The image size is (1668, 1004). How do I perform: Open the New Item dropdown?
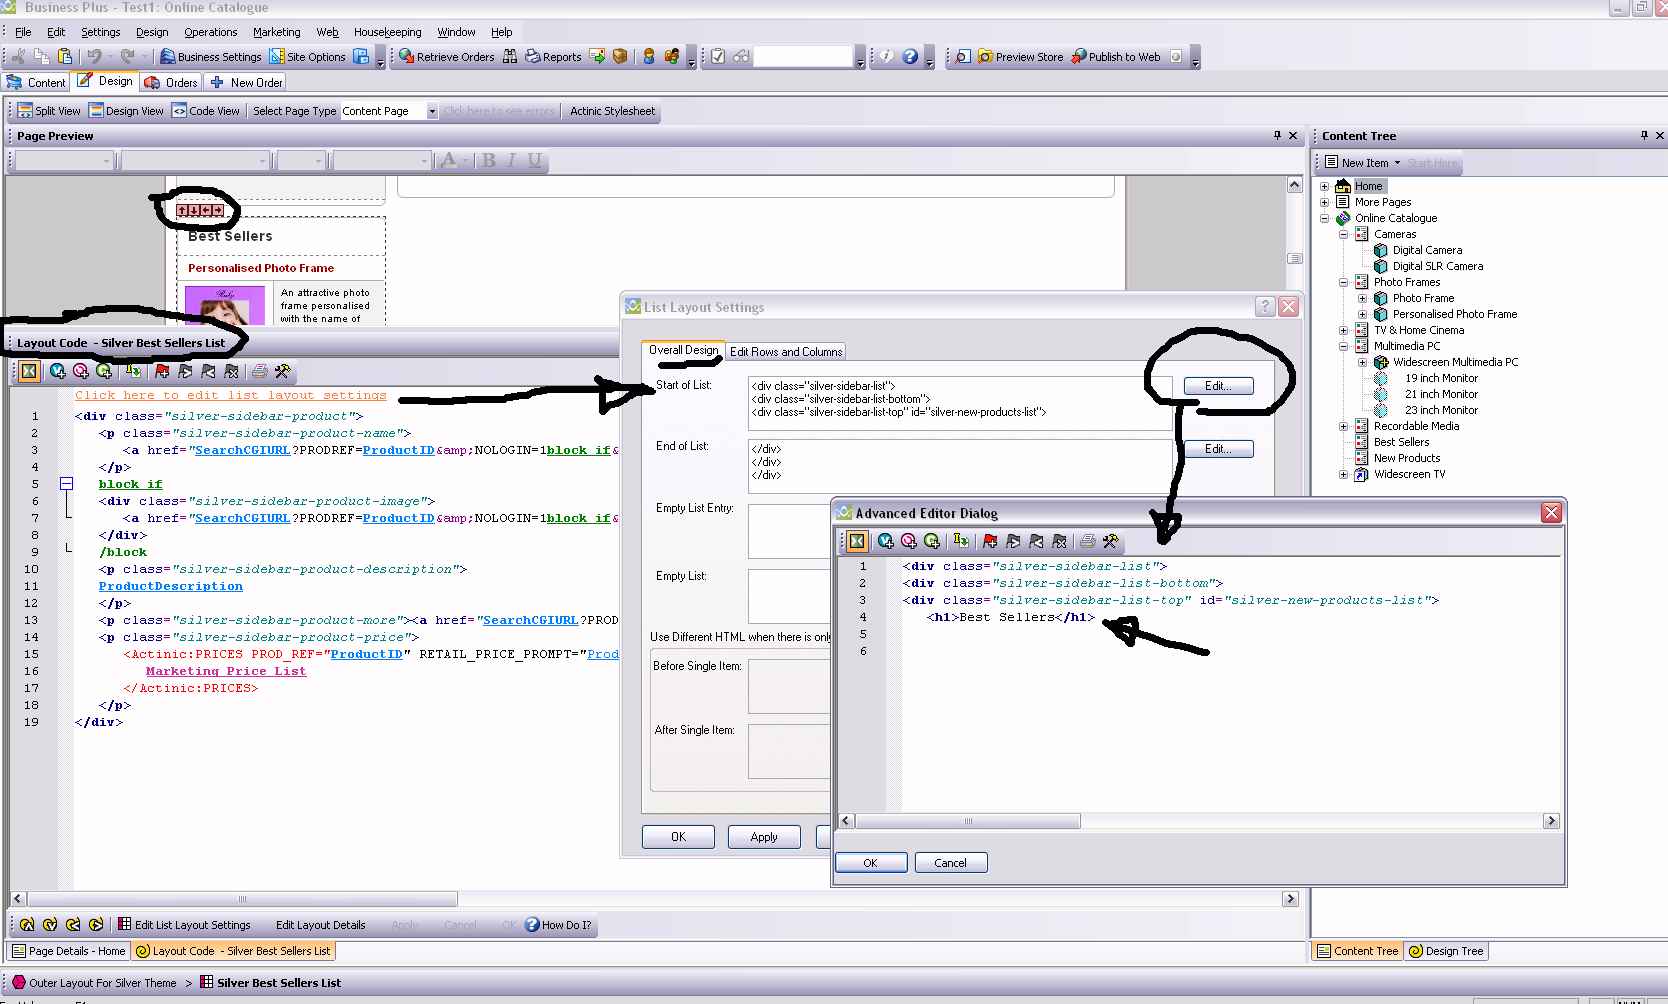tap(1370, 163)
